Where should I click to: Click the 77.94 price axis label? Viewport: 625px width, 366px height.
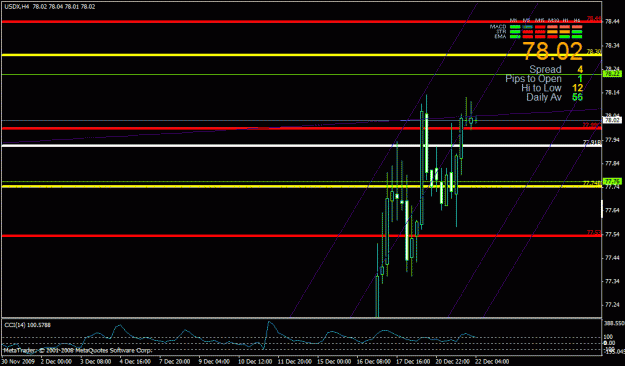coord(612,140)
